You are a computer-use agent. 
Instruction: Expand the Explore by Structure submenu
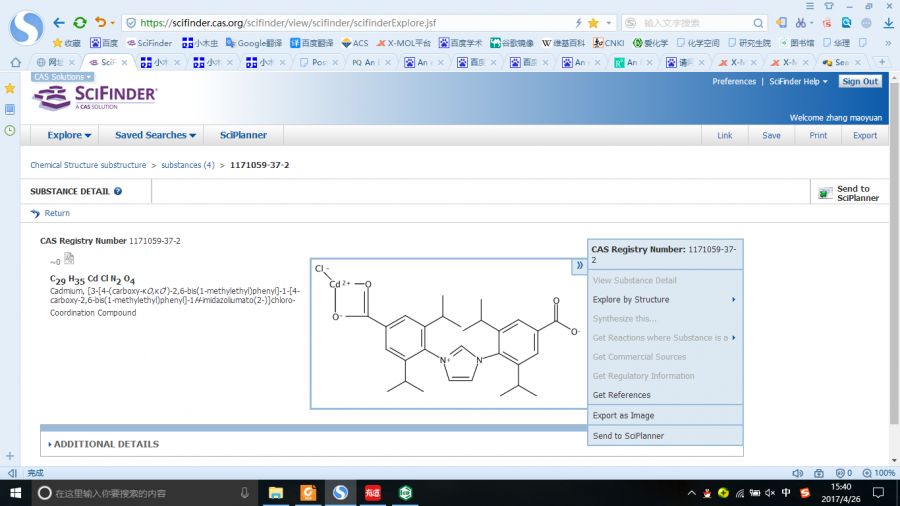coord(665,299)
